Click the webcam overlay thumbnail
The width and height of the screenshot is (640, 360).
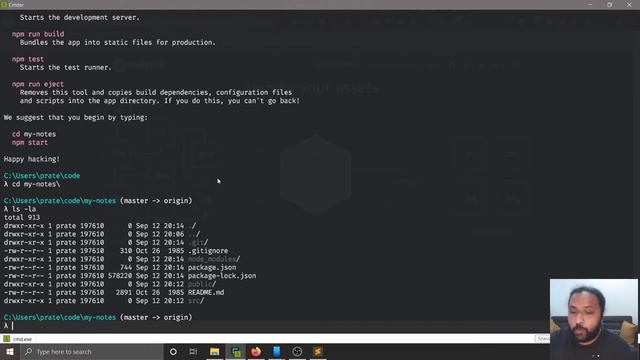[x=593, y=319]
